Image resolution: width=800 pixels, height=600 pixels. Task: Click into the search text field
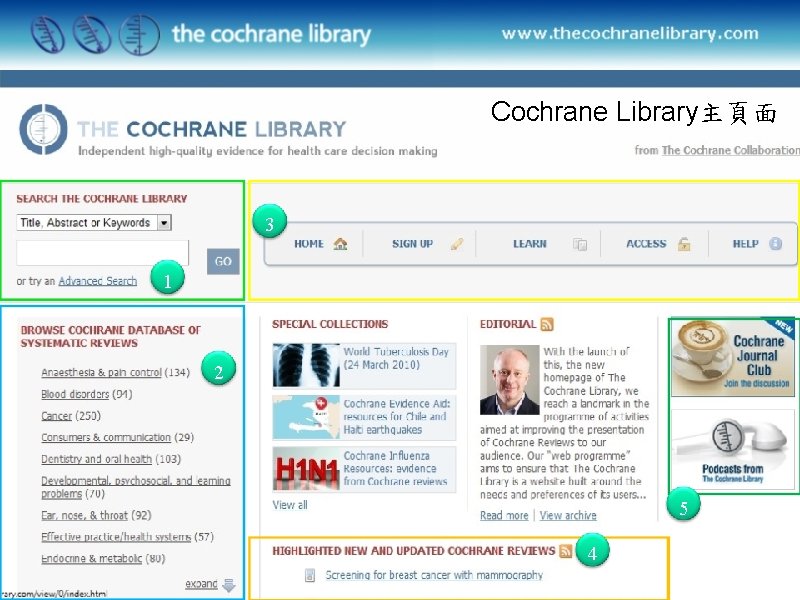[x=103, y=253]
